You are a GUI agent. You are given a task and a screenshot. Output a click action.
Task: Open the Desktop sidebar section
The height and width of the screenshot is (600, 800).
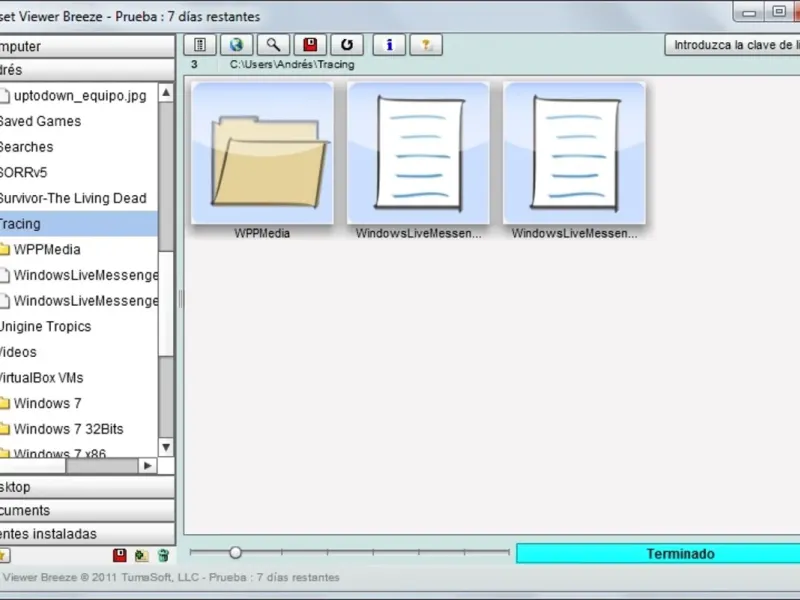[x=87, y=487]
